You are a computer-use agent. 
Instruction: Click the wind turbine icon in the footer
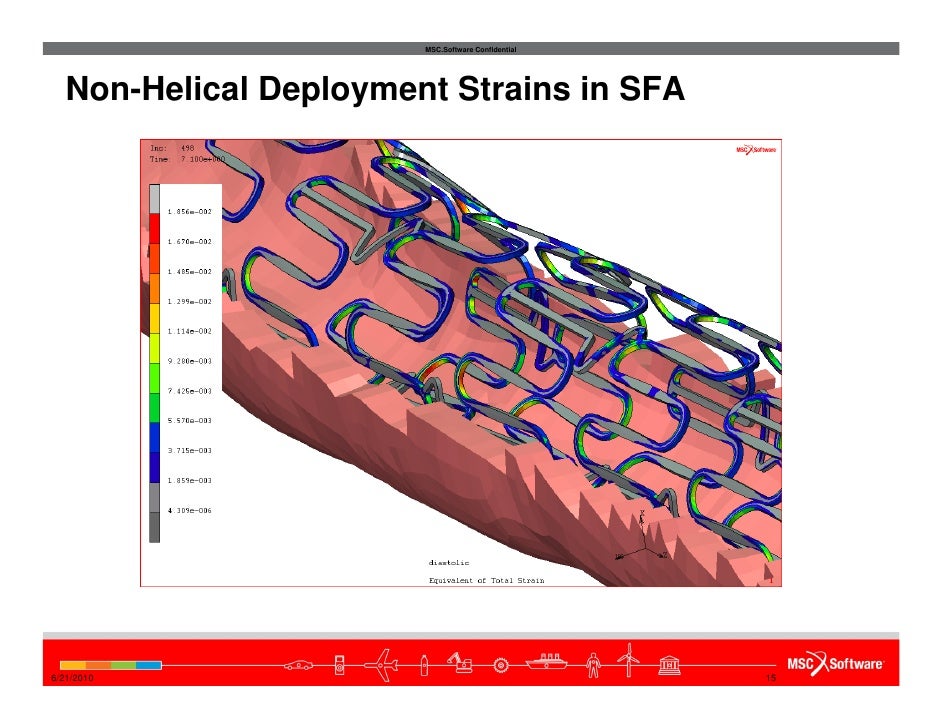[628, 660]
